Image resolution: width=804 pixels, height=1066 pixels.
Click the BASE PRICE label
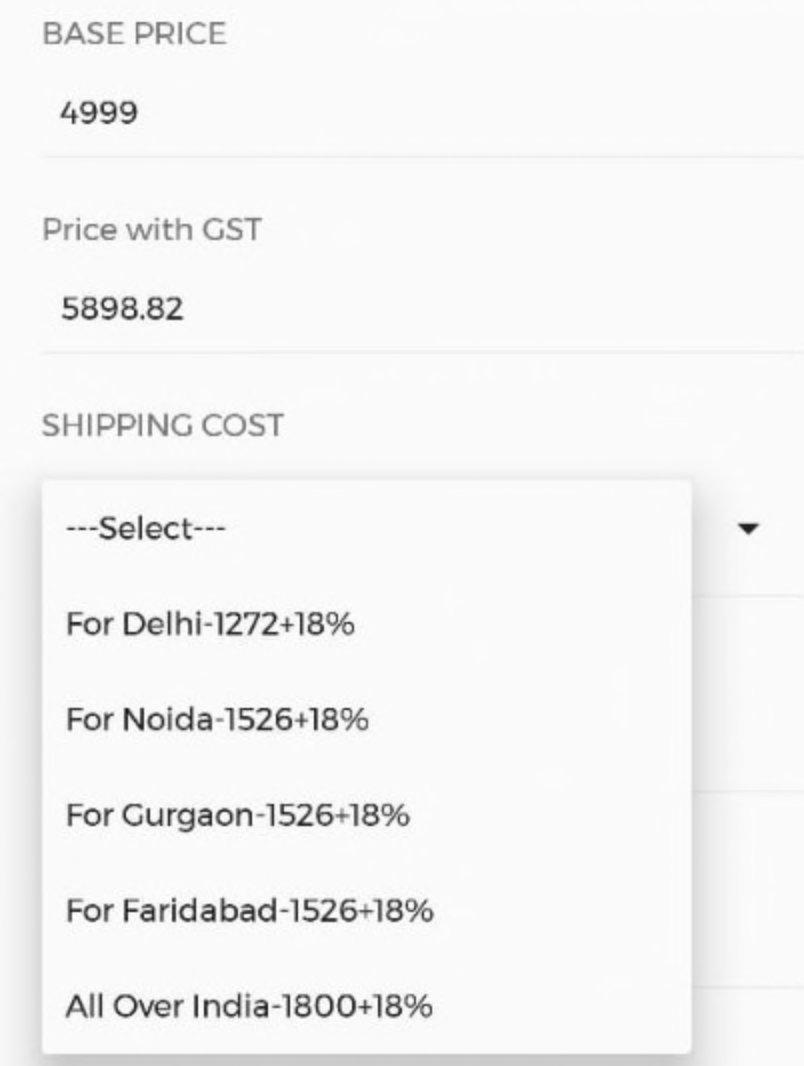(135, 34)
